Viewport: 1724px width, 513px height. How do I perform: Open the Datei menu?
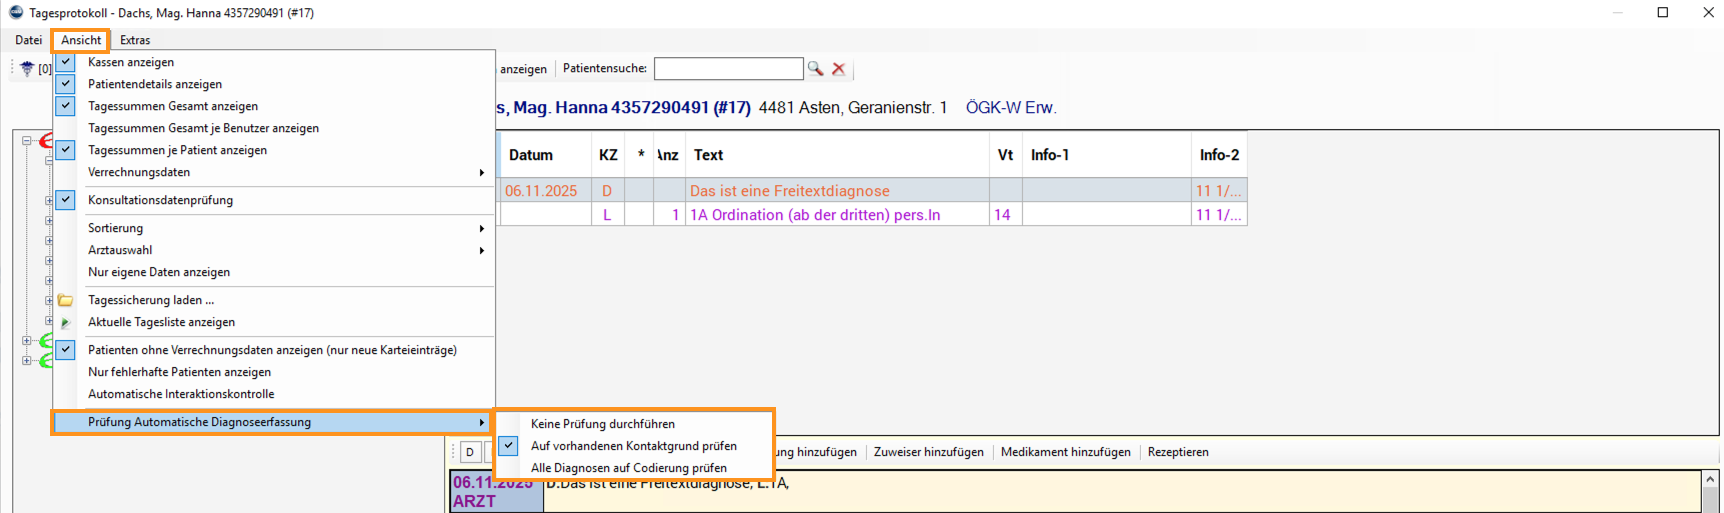click(28, 40)
